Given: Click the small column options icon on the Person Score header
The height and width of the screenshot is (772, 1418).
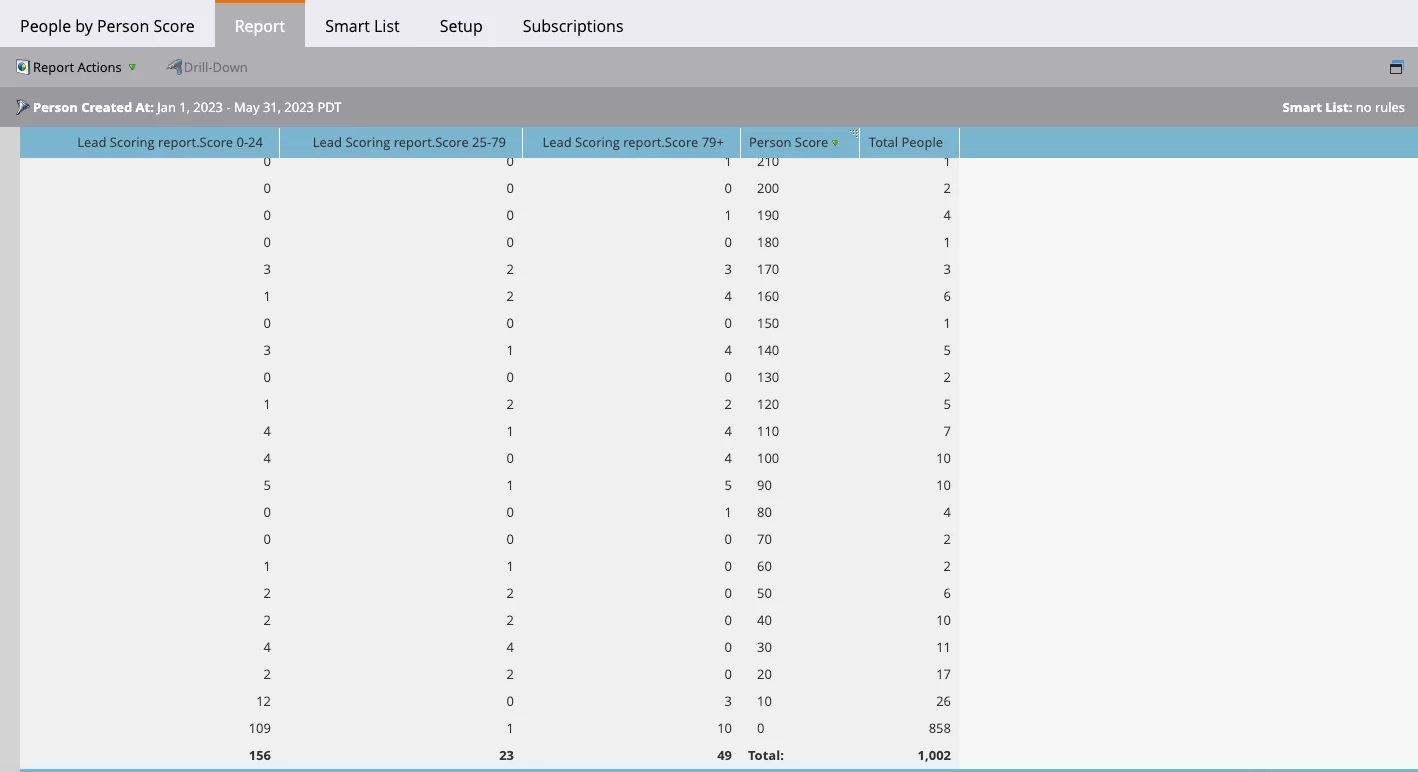Looking at the screenshot, I should click(x=854, y=133).
